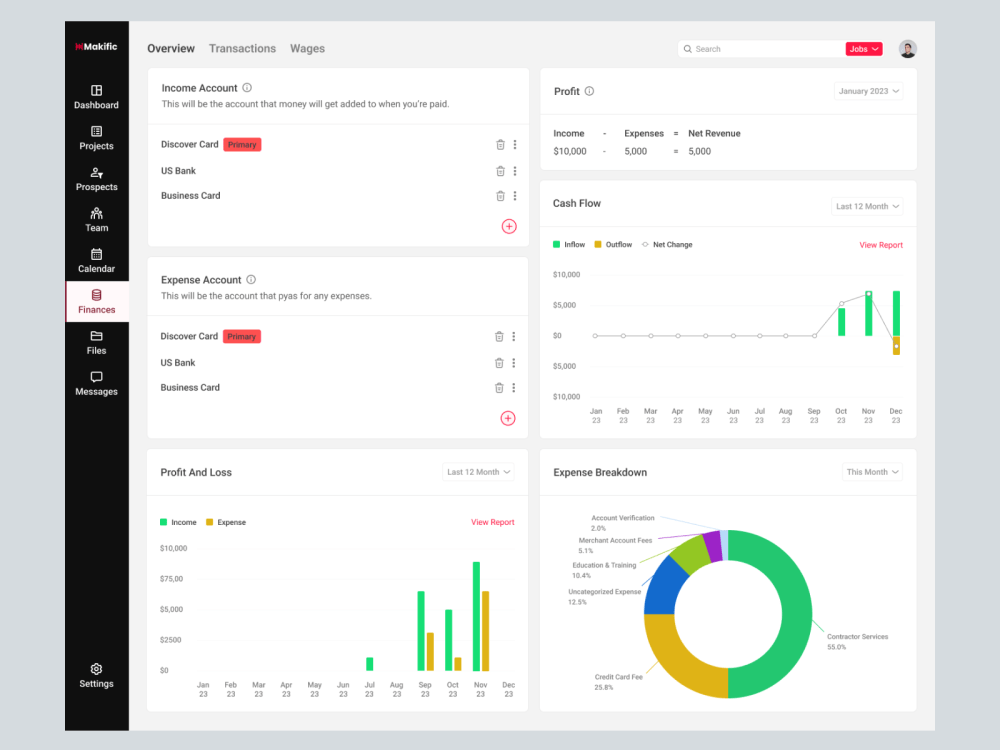This screenshot has width=1000, height=750.
Task: Click the Makific logo
Action: pyautogui.click(x=96, y=47)
